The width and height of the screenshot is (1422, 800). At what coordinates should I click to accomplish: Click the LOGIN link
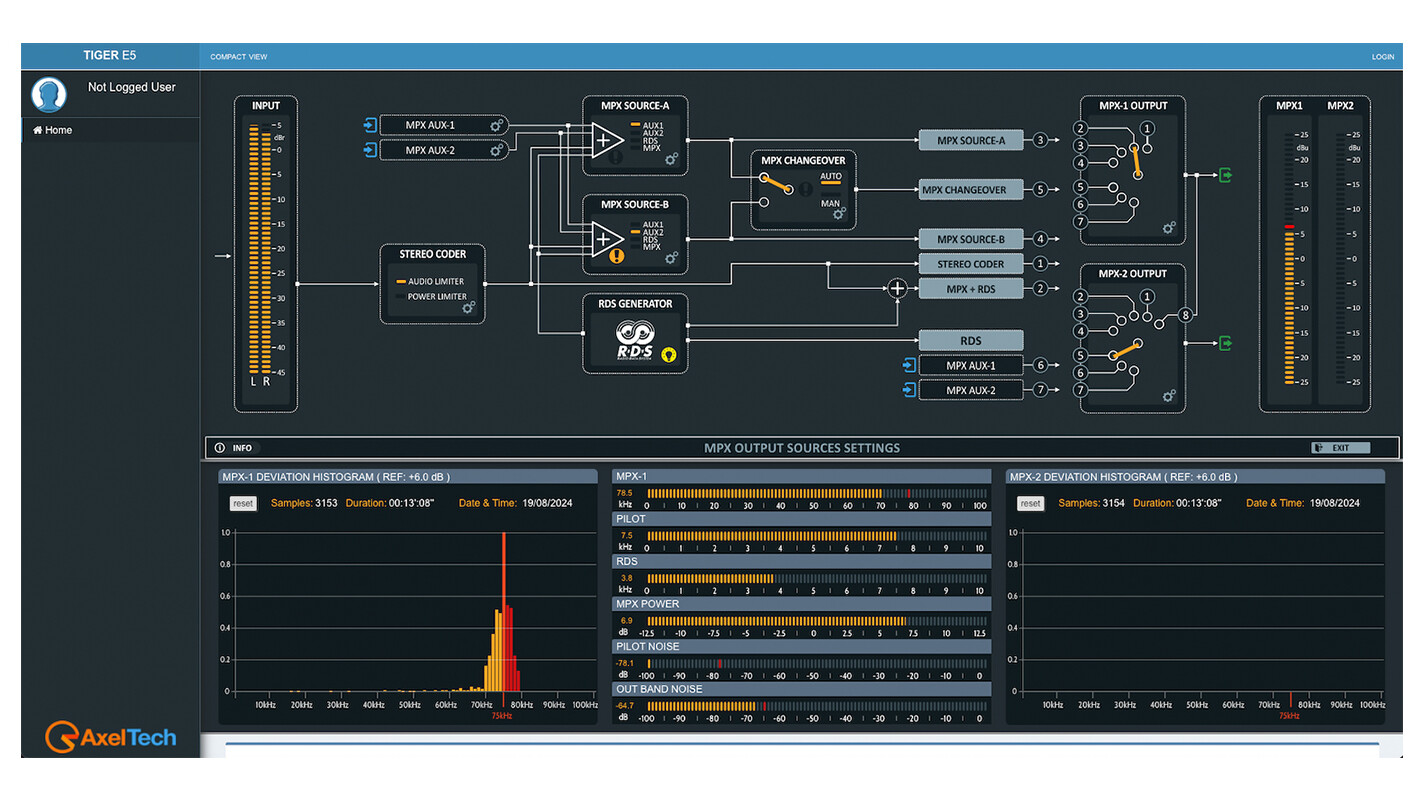point(1382,57)
